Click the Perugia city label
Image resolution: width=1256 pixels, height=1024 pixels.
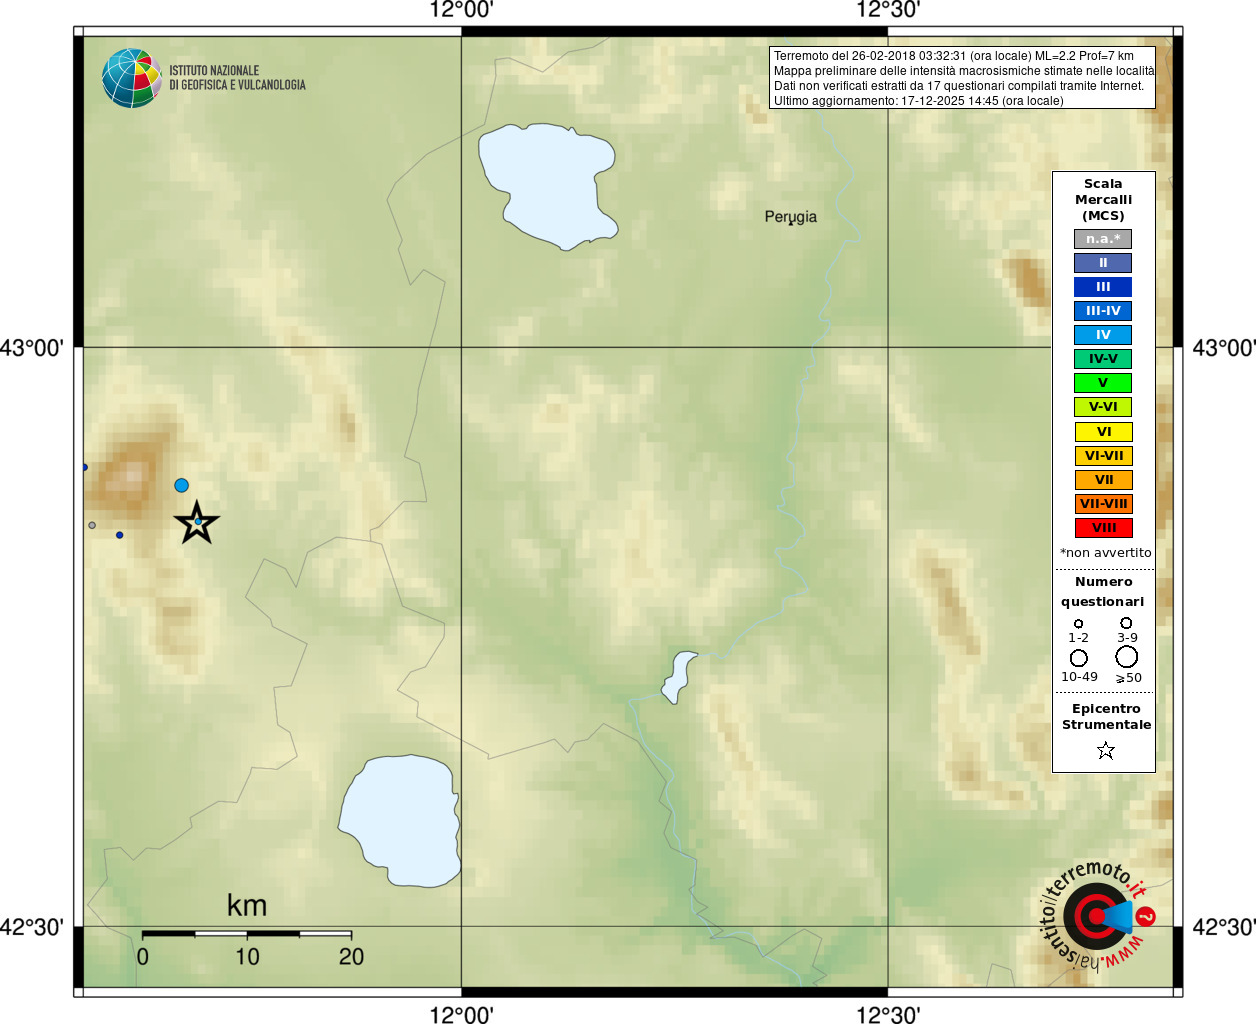pyautogui.click(x=790, y=217)
